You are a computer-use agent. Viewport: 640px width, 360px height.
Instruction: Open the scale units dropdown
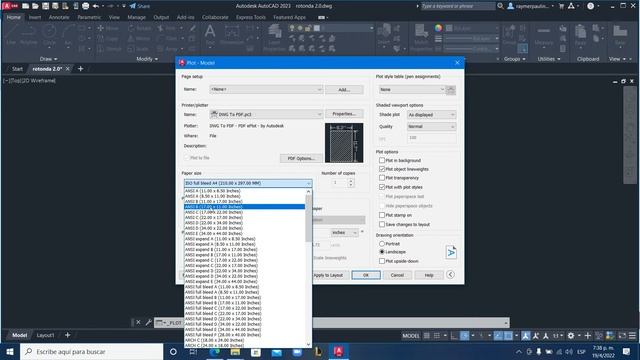[344, 233]
